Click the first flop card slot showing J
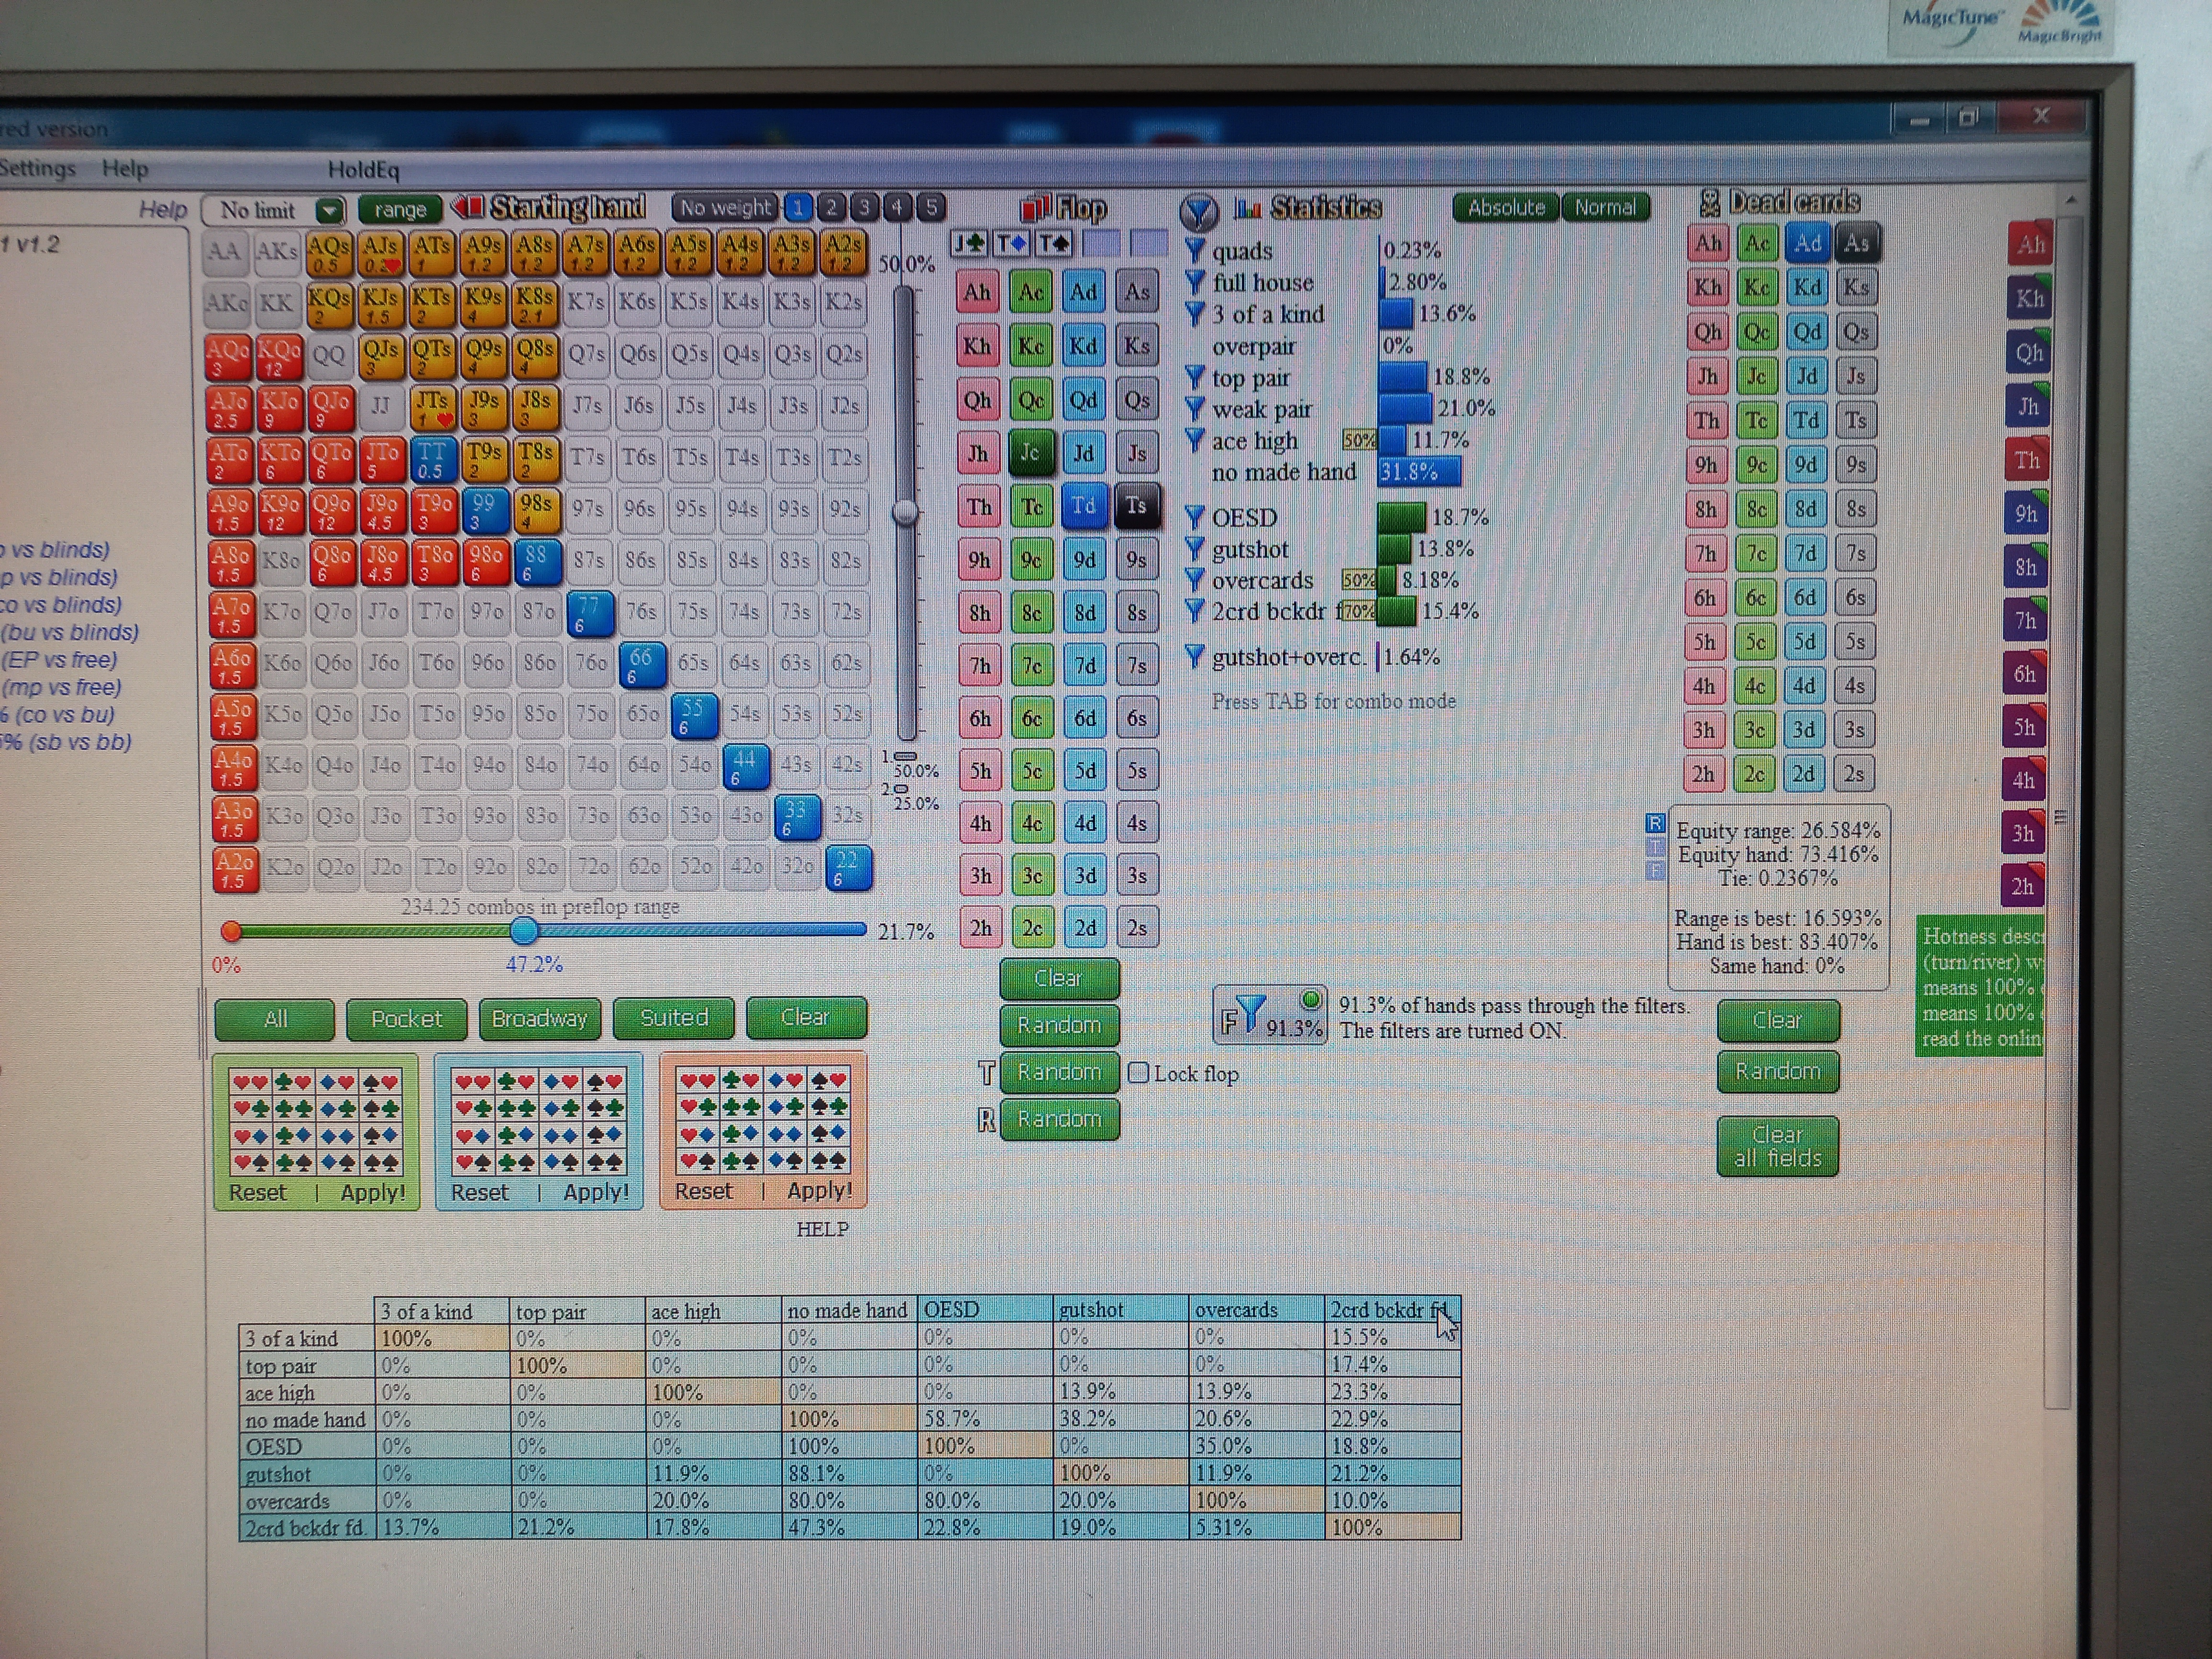Viewport: 2212px width, 1659px height. (969, 243)
